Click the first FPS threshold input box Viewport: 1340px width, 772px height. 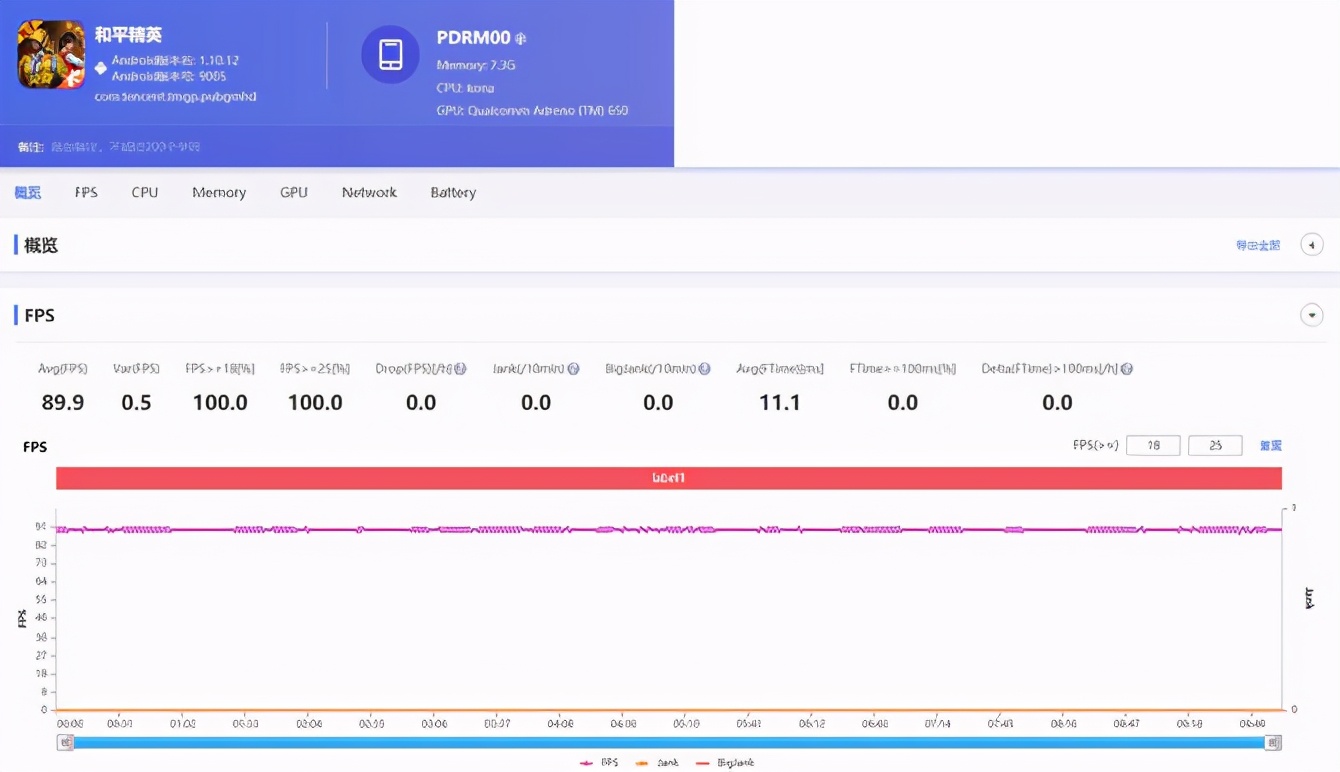[1153, 446]
